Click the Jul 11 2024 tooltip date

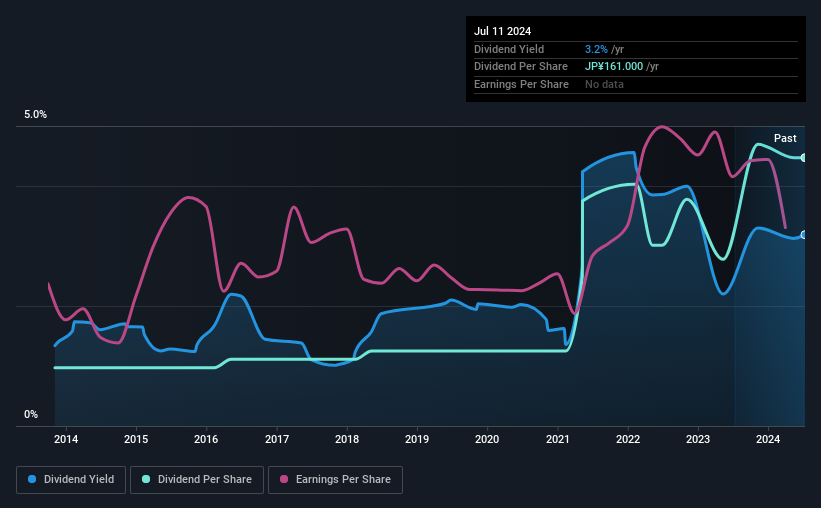[502, 31]
